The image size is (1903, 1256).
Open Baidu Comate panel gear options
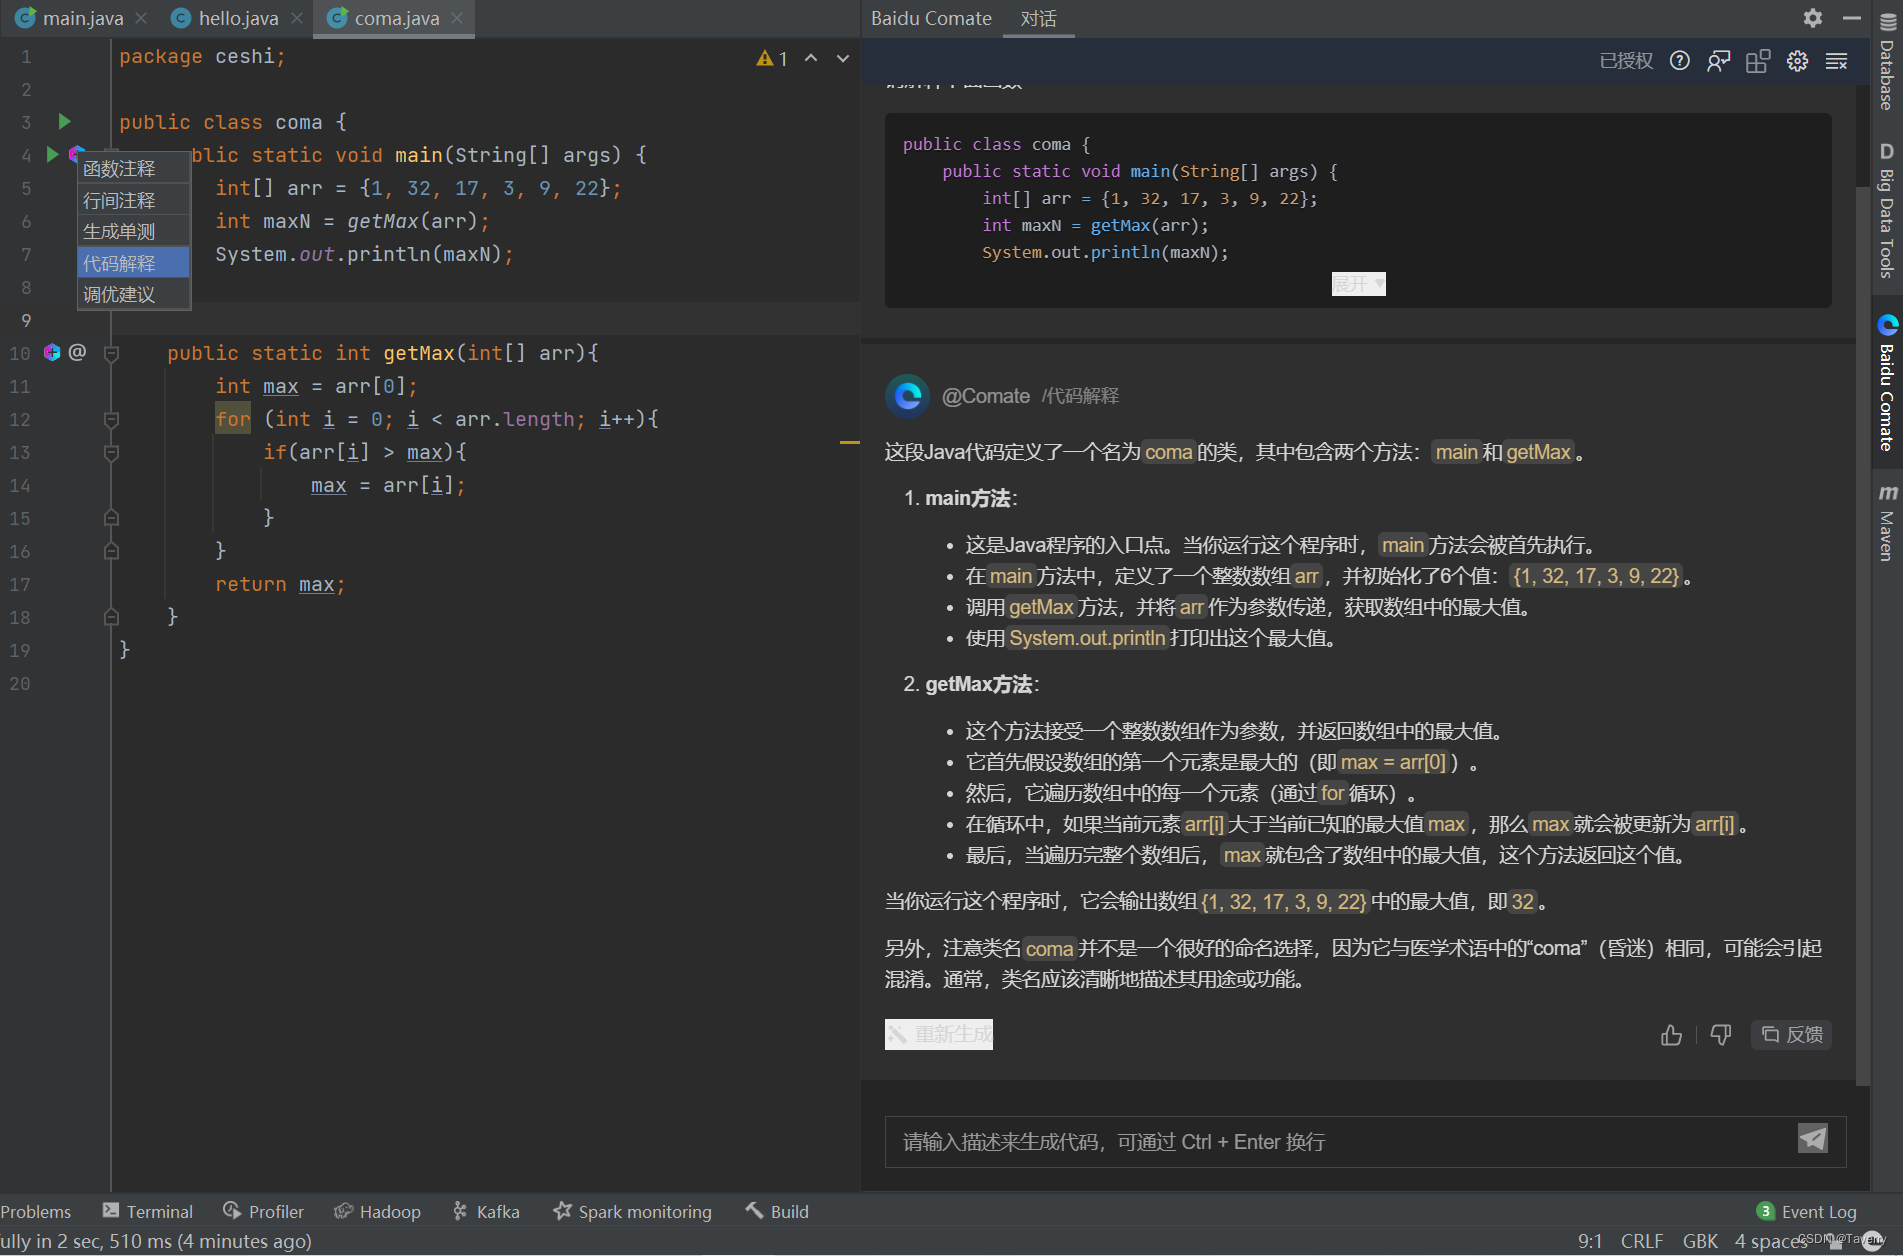(1813, 18)
